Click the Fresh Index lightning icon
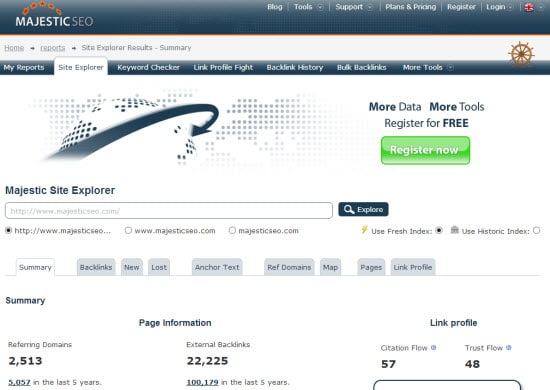Screen dimensions: 550x390 click(x=364, y=230)
